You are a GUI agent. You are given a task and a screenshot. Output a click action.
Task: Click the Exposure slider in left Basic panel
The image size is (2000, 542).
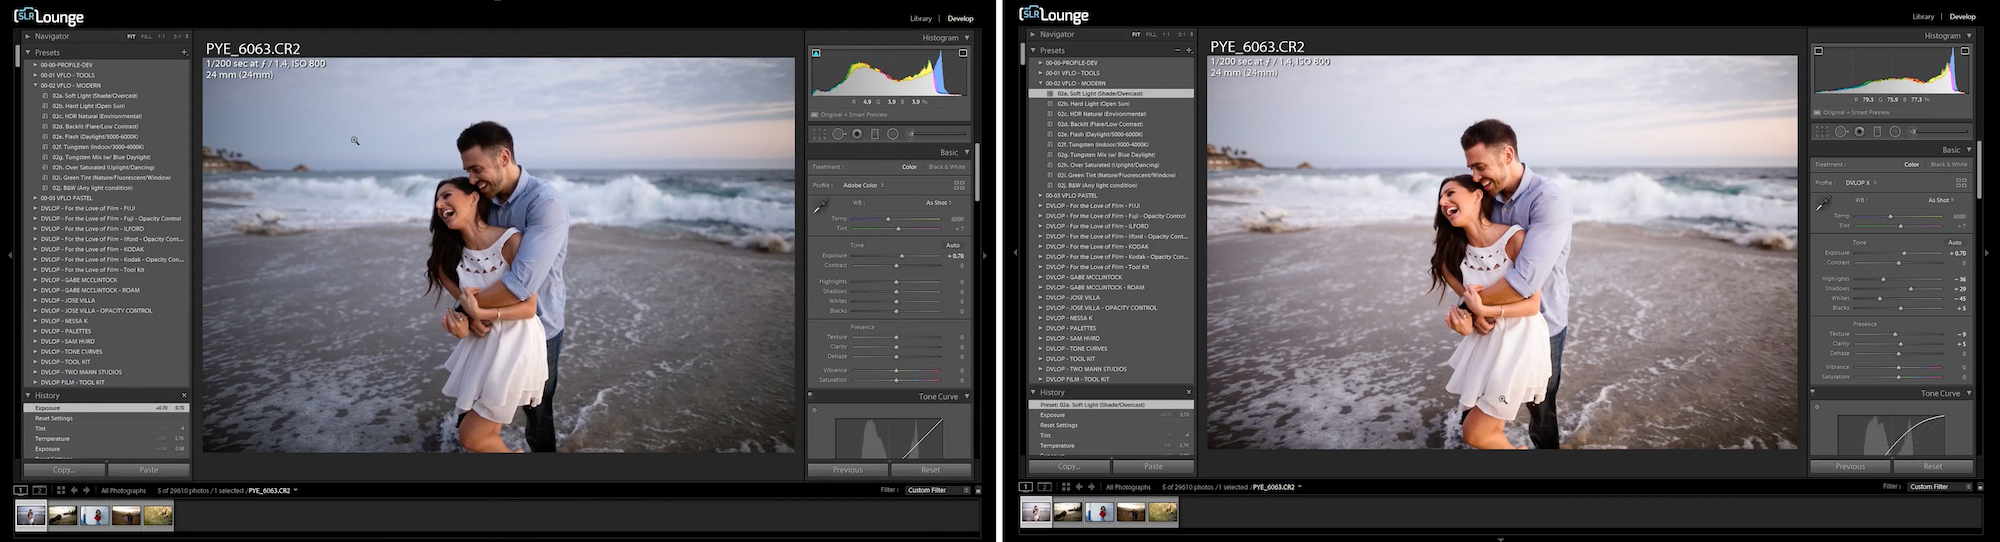(901, 256)
